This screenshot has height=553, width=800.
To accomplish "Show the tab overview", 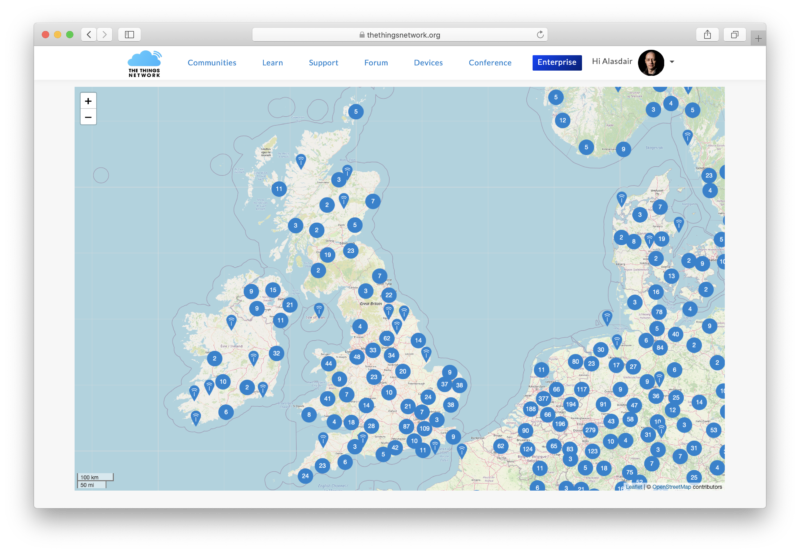I will tap(734, 34).
